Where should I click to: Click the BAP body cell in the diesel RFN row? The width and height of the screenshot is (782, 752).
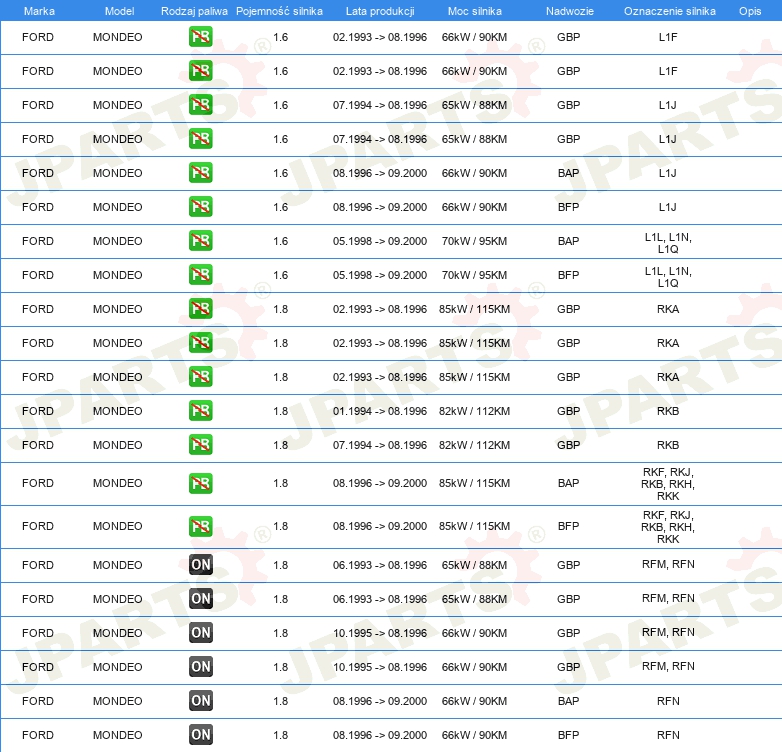pos(569,701)
